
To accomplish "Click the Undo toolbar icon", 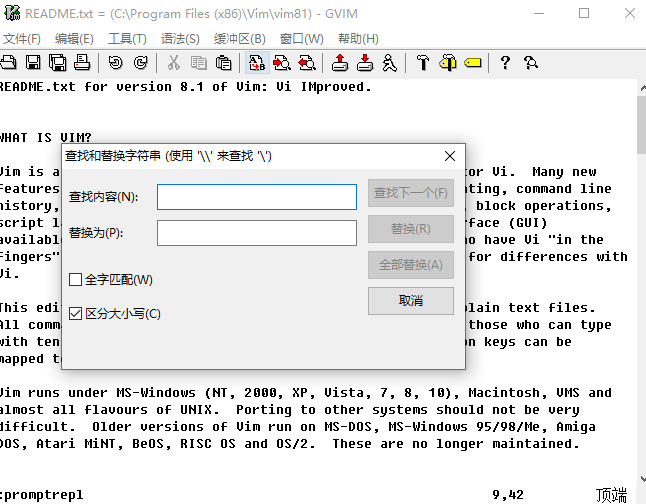I will pyautogui.click(x=115, y=62).
